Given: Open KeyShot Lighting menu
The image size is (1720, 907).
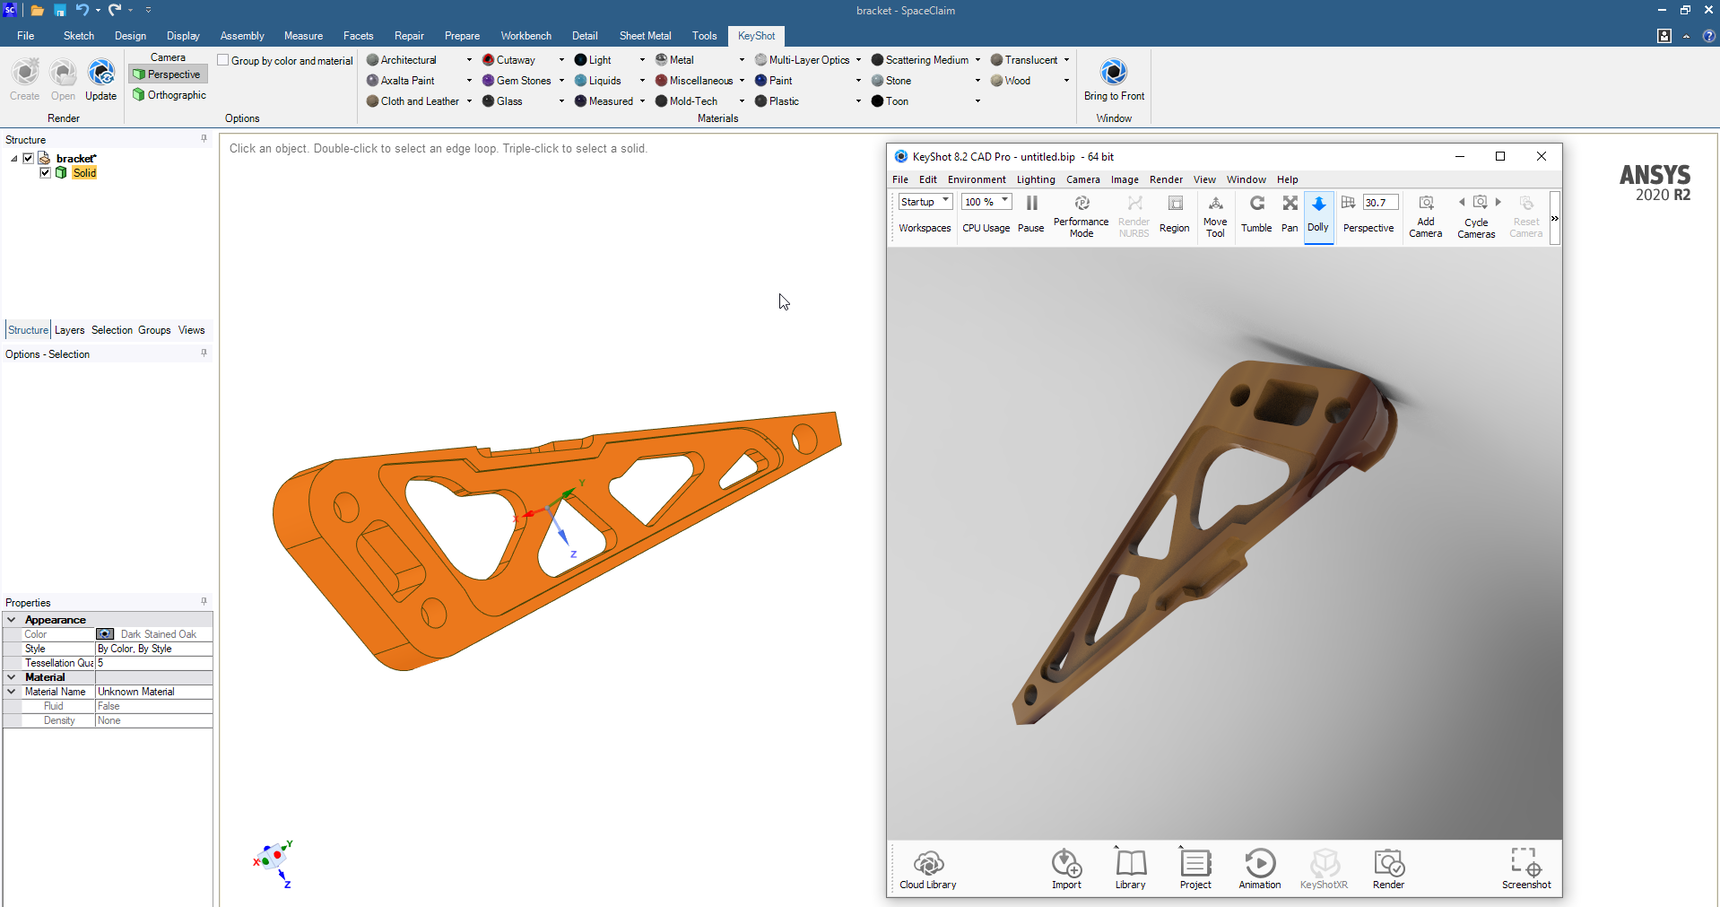Looking at the screenshot, I should point(1035,180).
